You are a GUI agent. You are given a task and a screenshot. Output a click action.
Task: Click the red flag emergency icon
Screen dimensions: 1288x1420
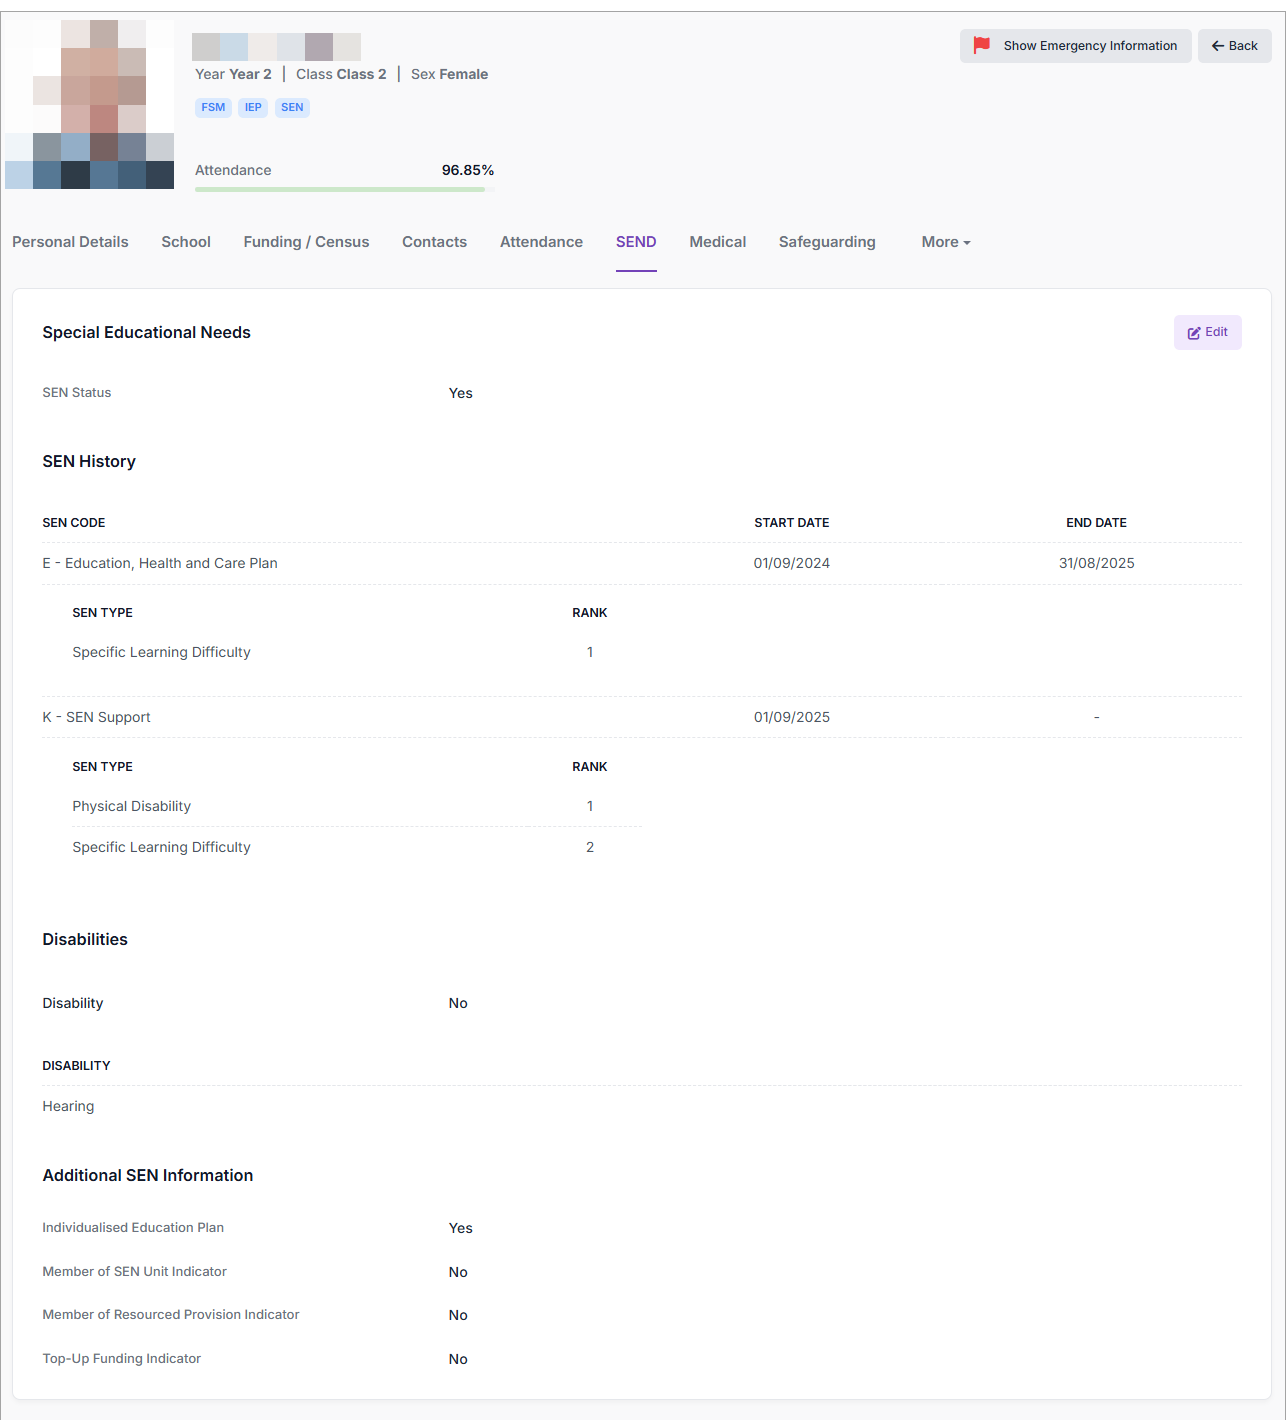(x=982, y=45)
